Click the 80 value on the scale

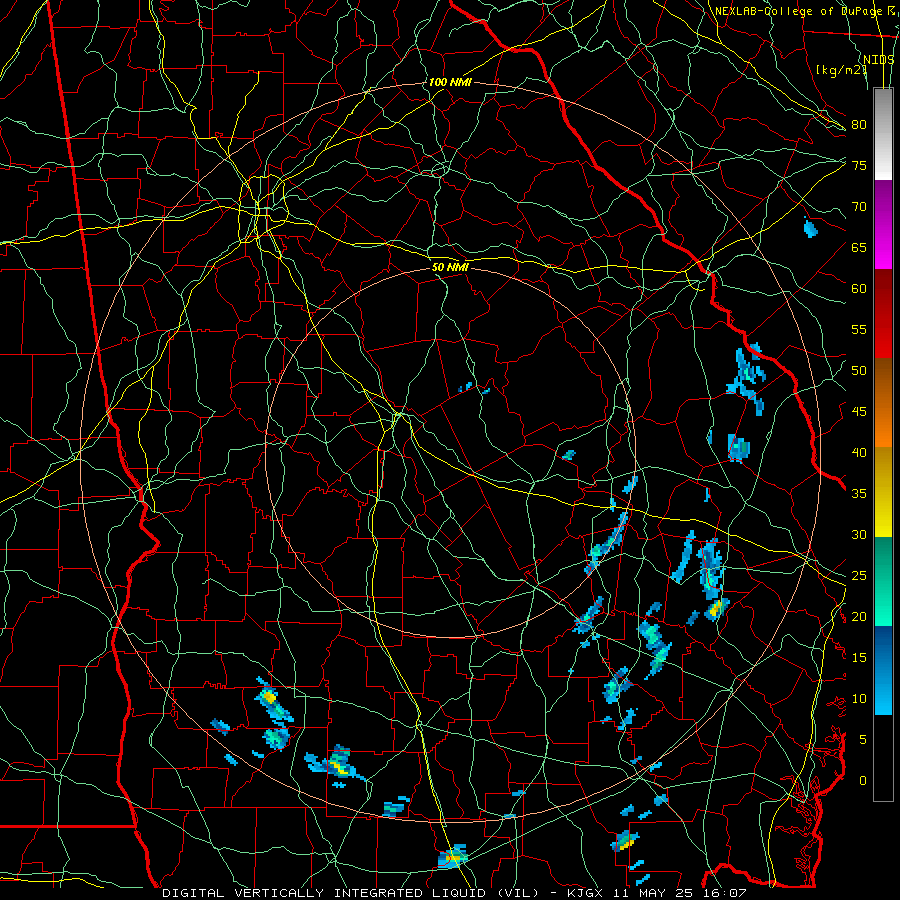pyautogui.click(x=859, y=125)
